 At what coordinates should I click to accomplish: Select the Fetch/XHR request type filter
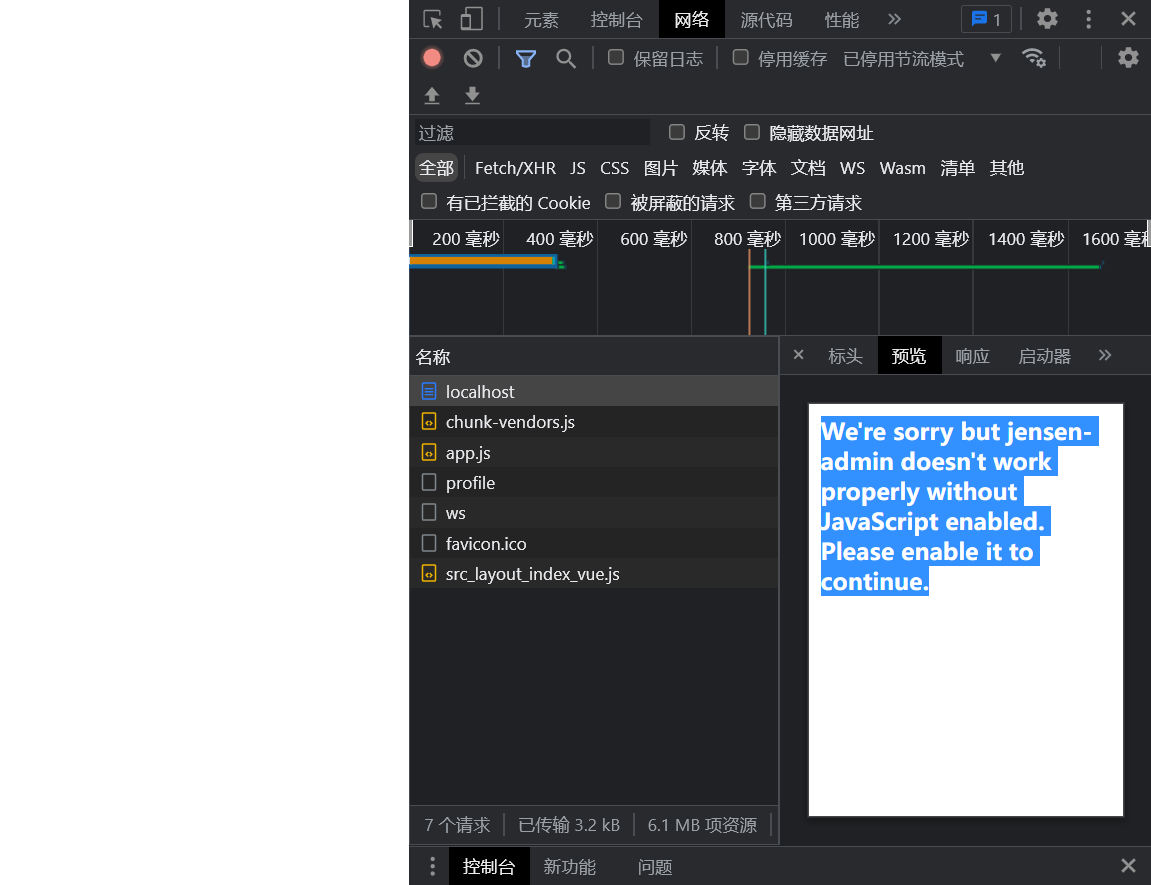515,168
